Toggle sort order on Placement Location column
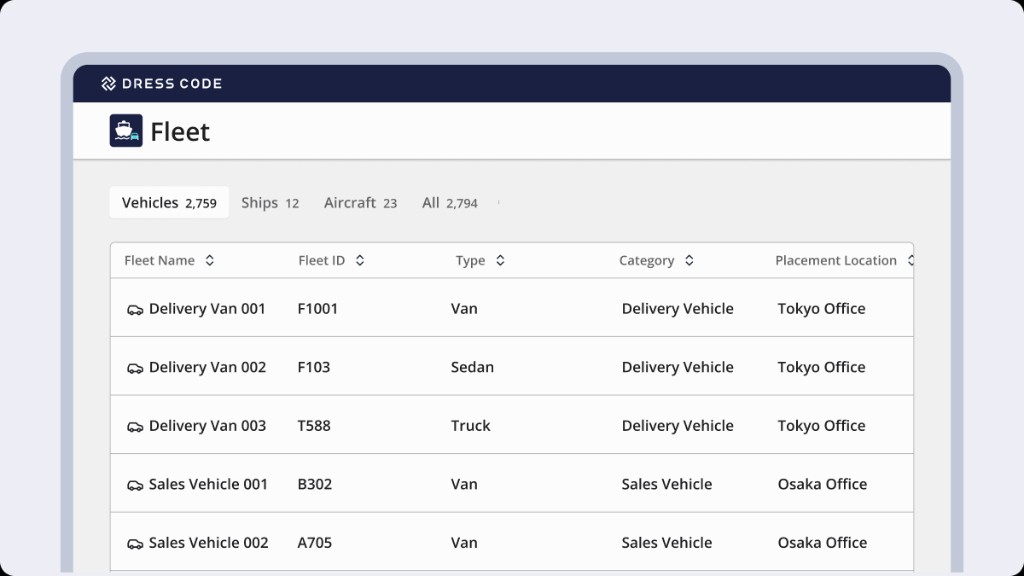The height and width of the screenshot is (576, 1024). coord(910,260)
